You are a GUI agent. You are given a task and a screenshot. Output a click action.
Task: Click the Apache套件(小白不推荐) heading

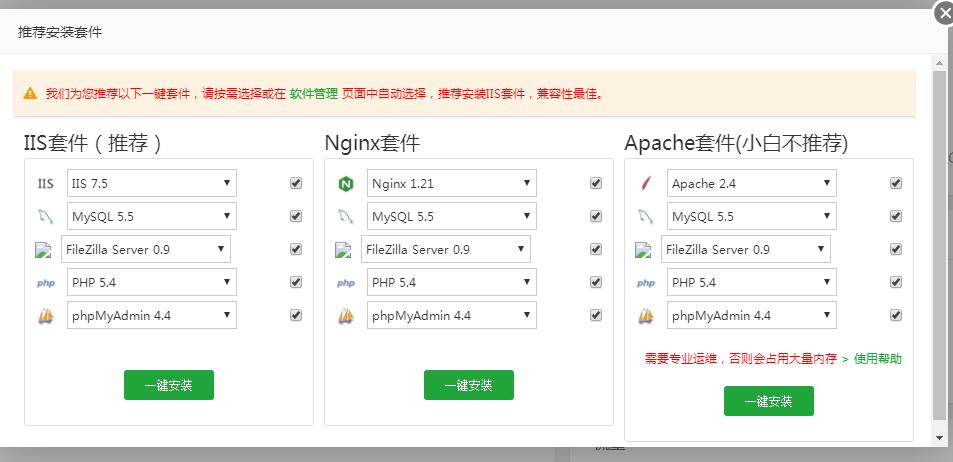[736, 143]
